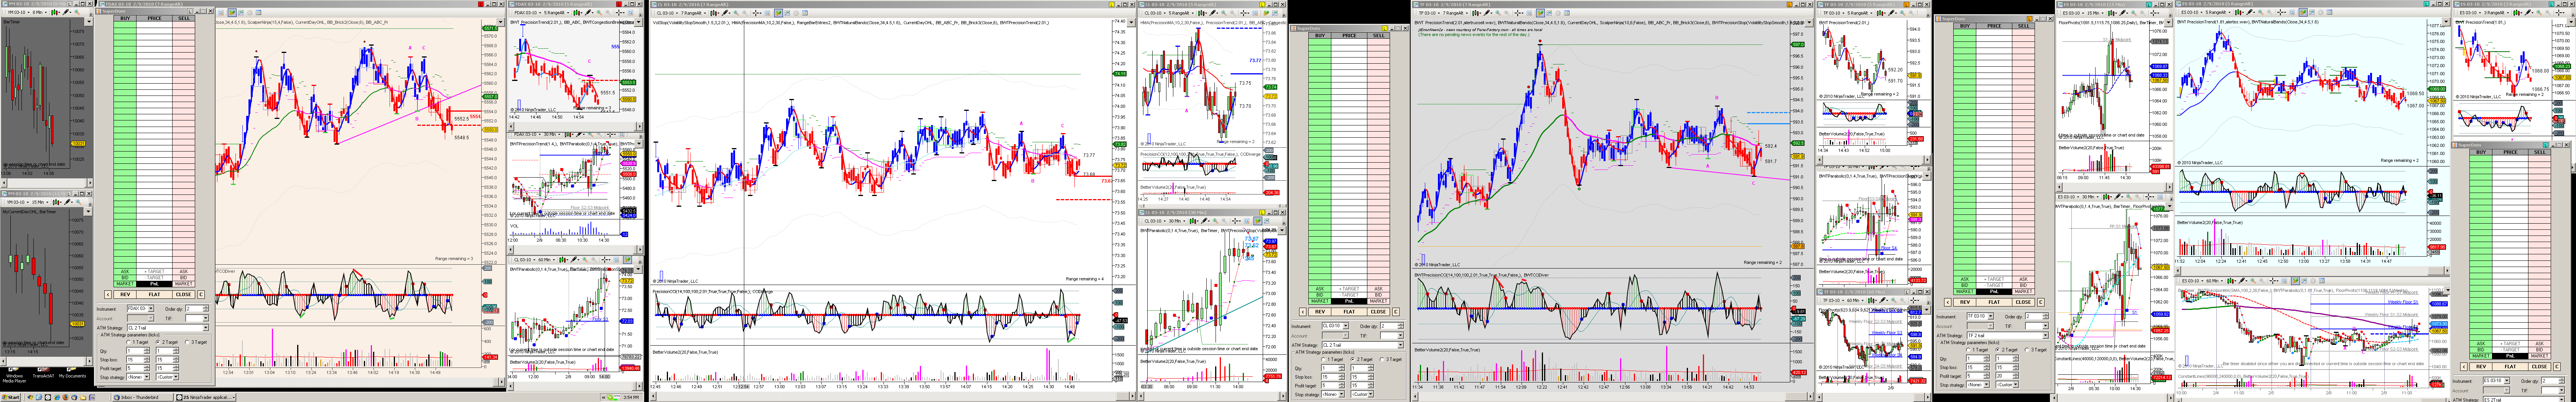Click the C button in FDAX SuperDOM
The height and width of the screenshot is (402, 2576).
click(x=201, y=295)
